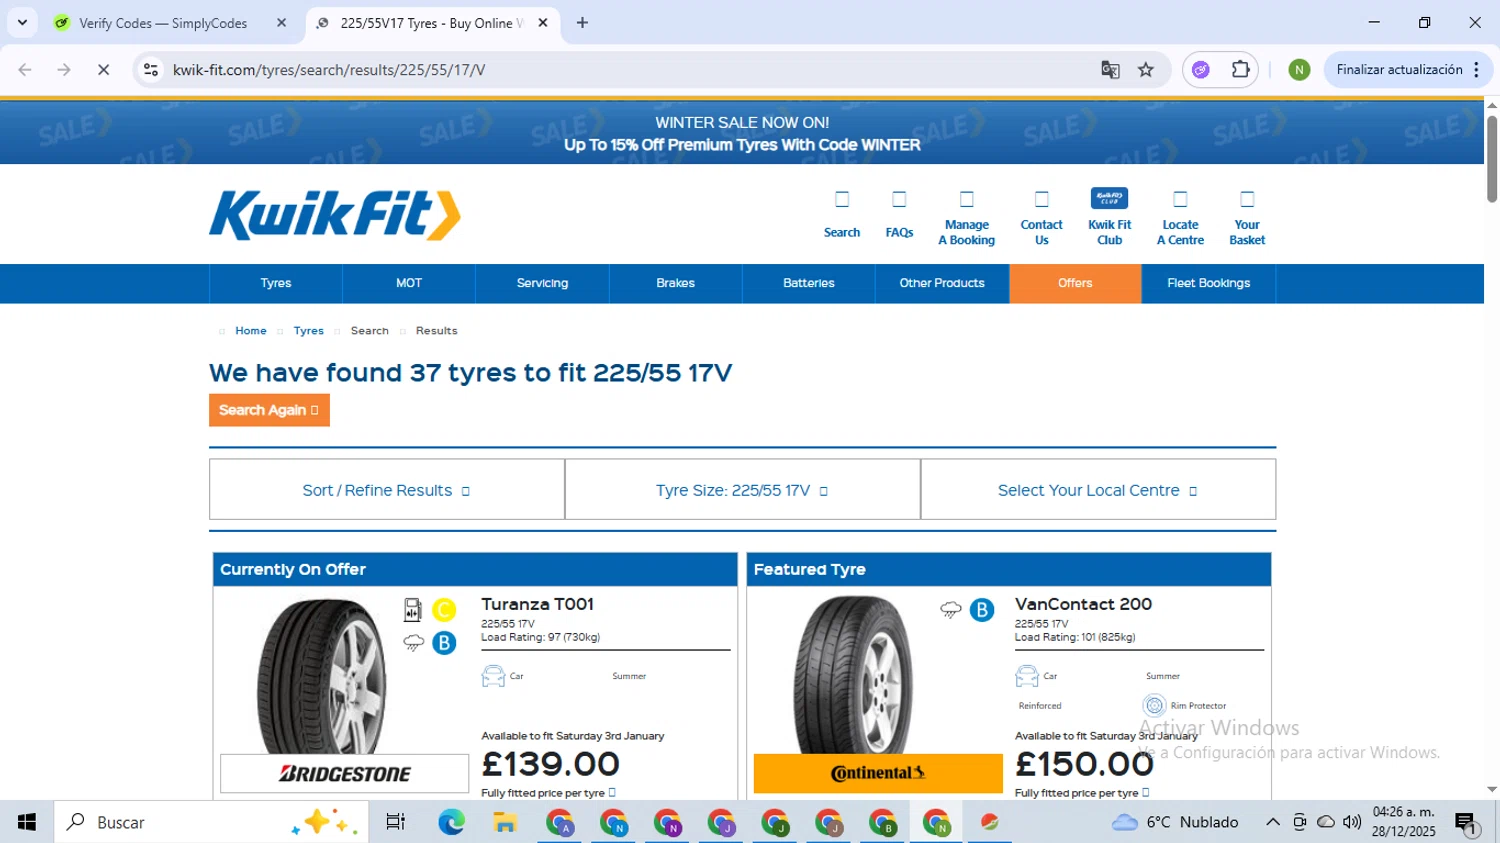
Task: Open the Tyres menu
Action: tap(276, 283)
